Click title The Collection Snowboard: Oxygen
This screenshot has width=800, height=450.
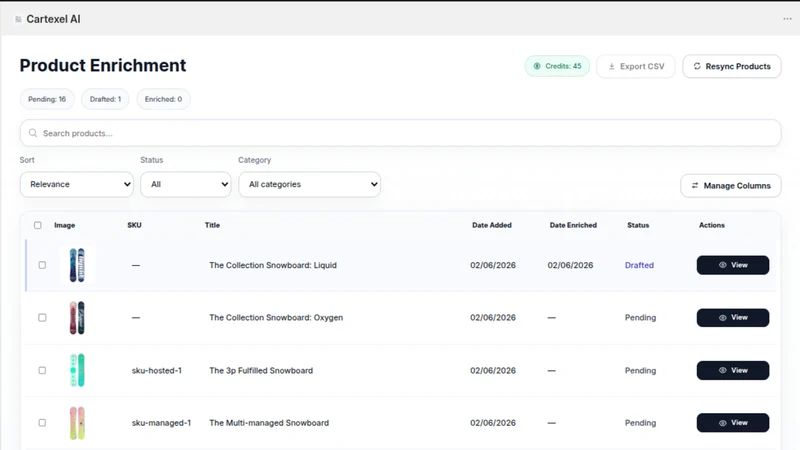pos(276,317)
